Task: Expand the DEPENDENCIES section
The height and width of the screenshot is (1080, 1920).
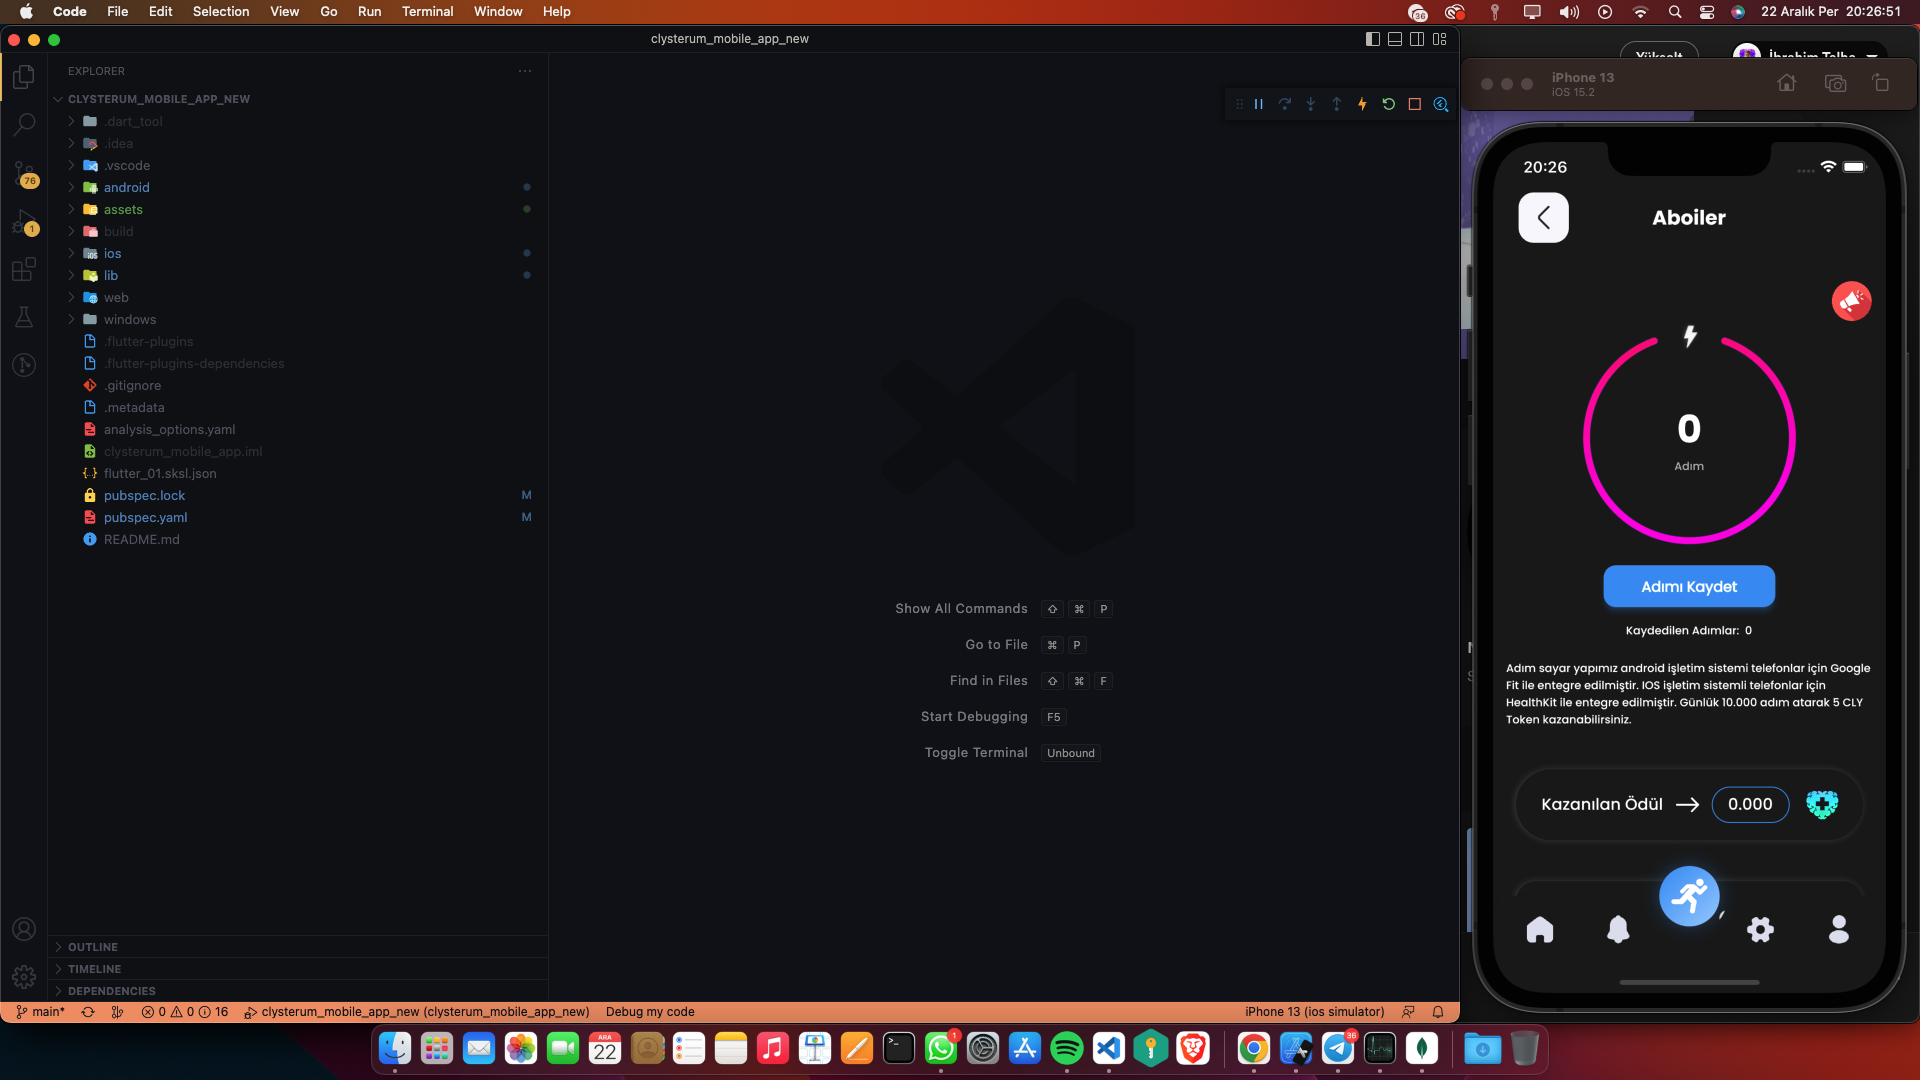Action: tap(111, 991)
